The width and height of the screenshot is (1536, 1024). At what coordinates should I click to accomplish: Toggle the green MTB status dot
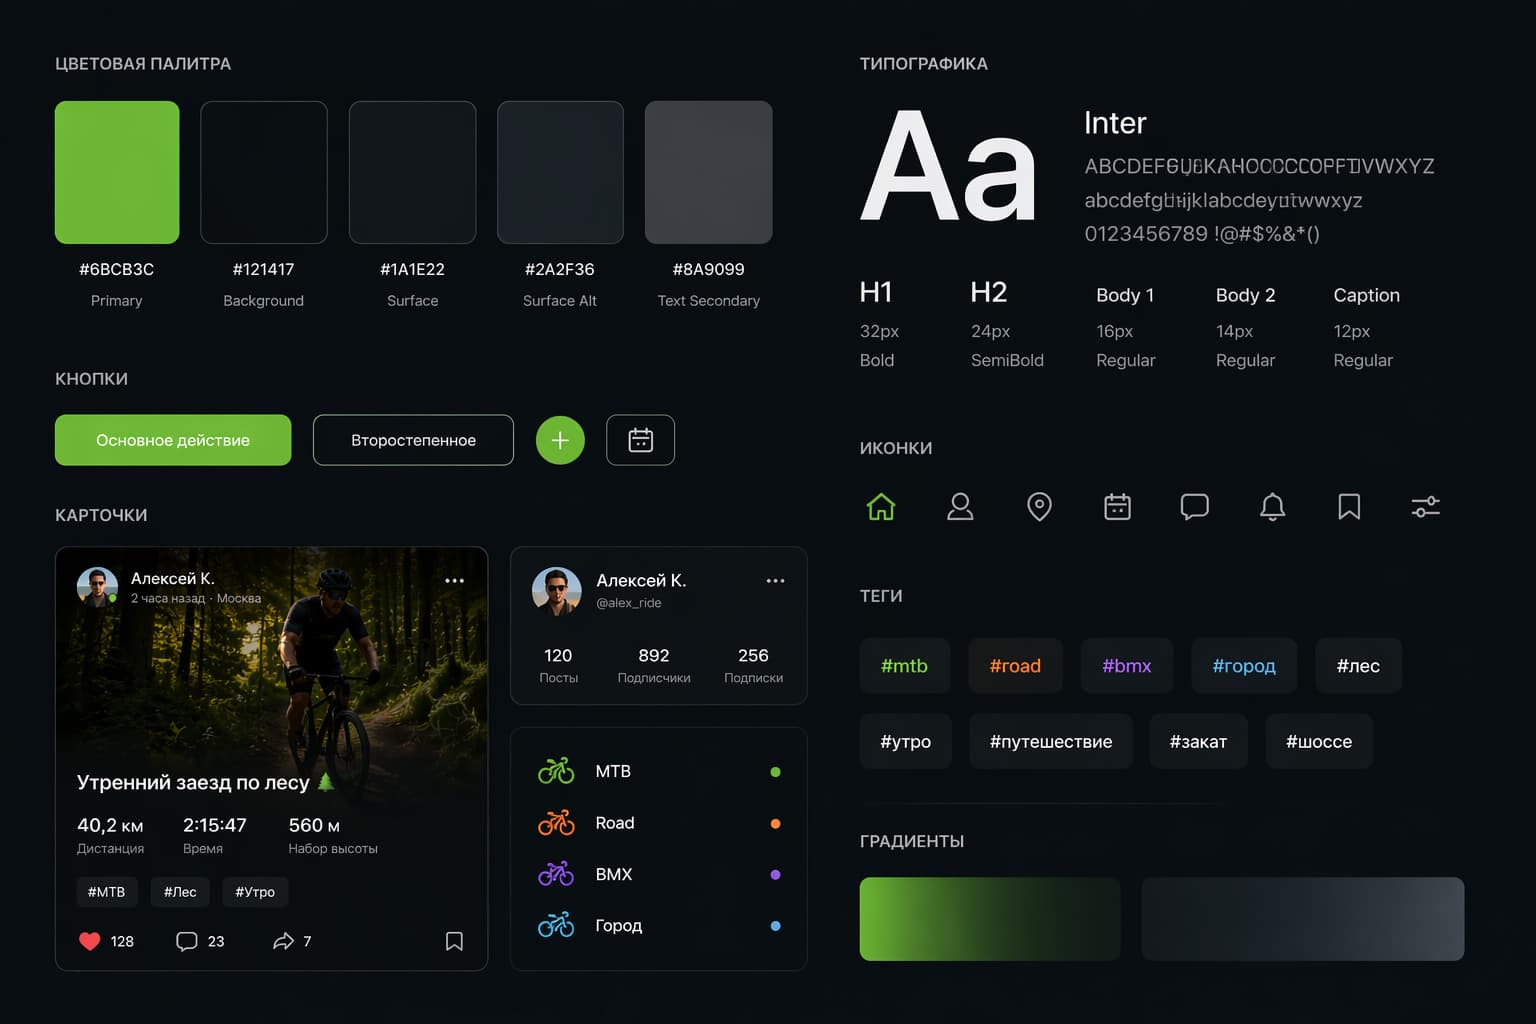[775, 772]
